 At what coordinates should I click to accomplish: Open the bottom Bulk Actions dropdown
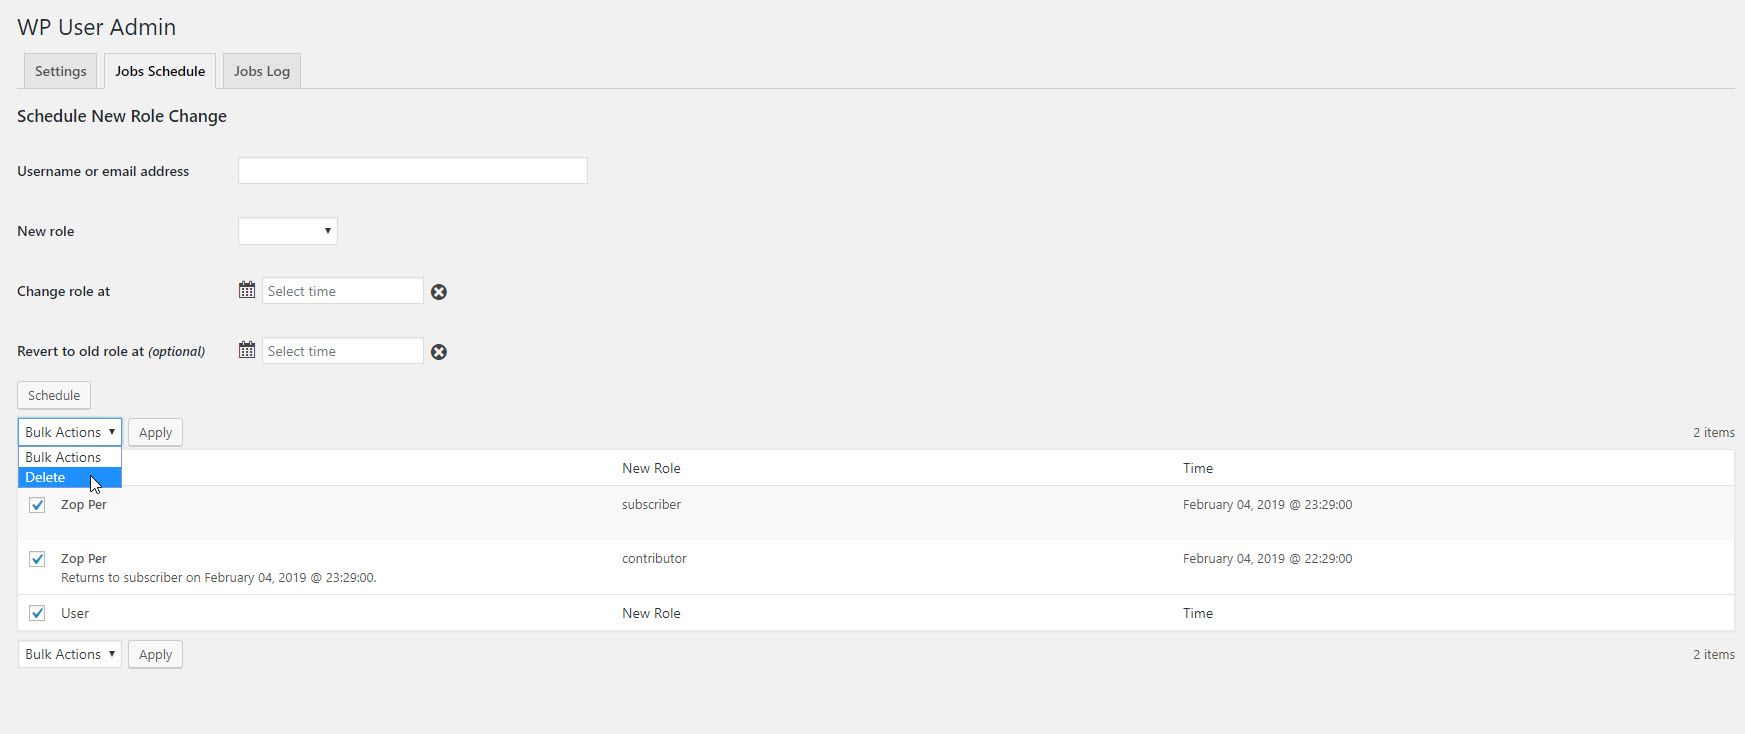(69, 654)
